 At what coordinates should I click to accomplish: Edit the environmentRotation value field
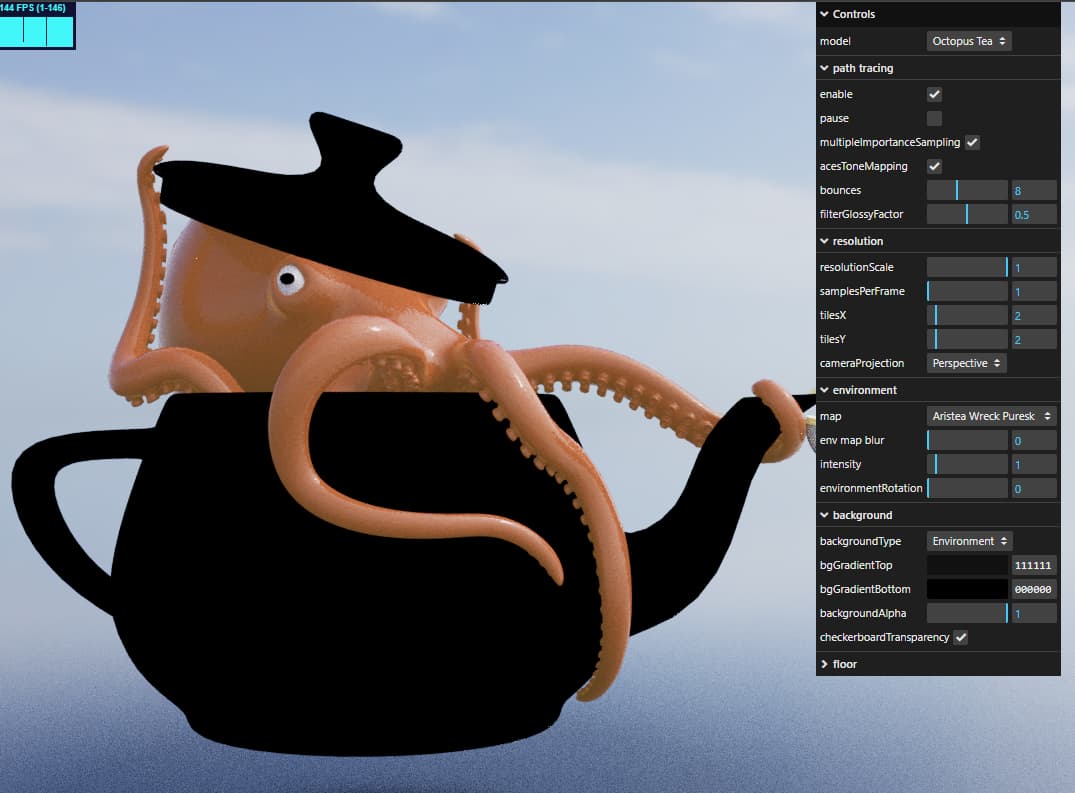pyautogui.click(x=1034, y=488)
